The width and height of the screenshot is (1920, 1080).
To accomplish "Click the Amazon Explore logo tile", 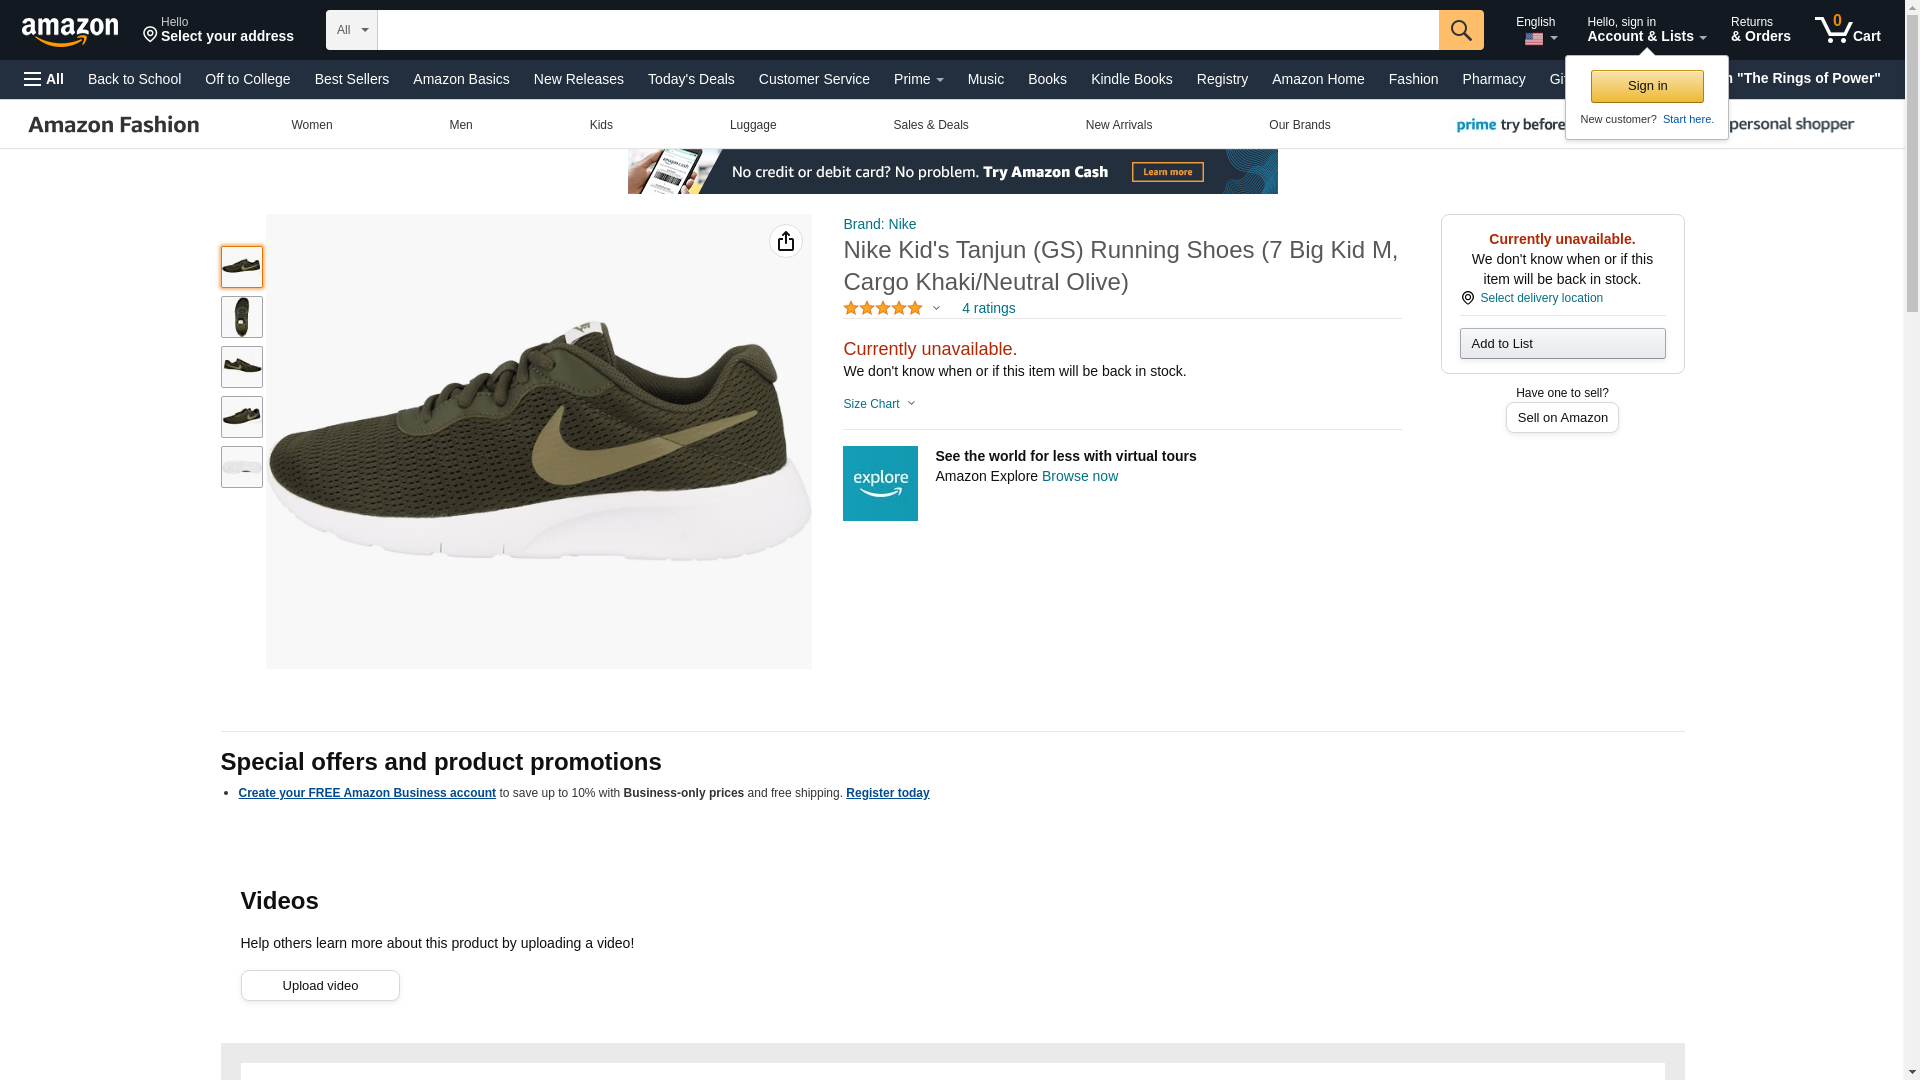I will (x=880, y=483).
